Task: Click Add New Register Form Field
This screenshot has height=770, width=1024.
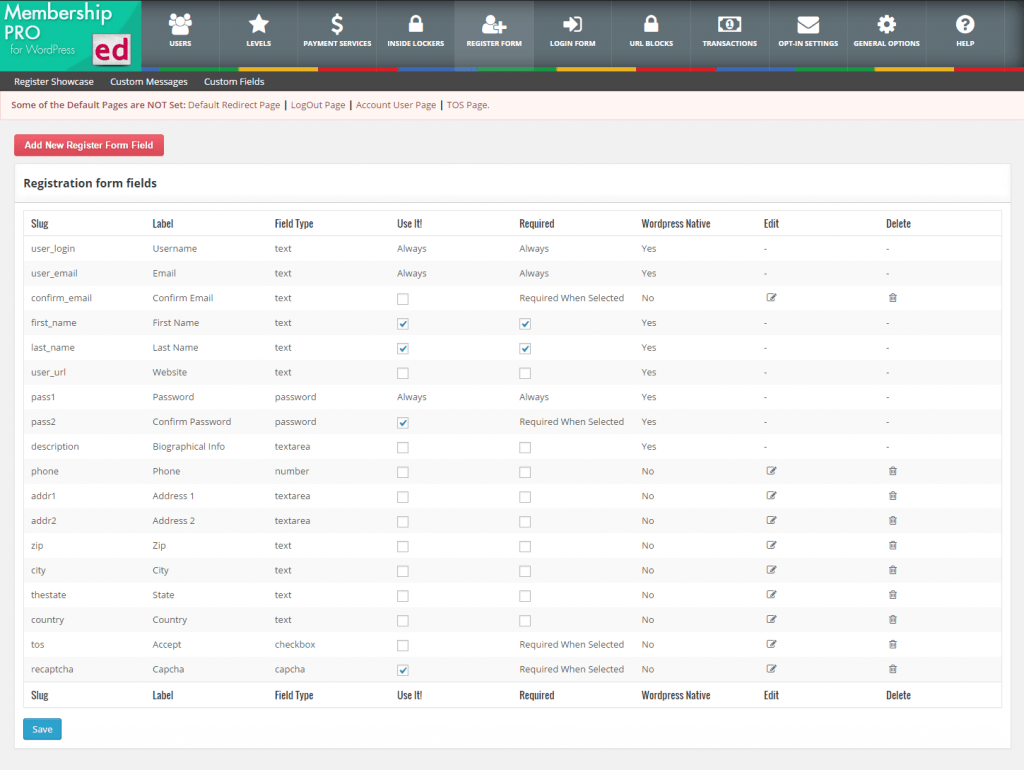Action: coord(88,145)
